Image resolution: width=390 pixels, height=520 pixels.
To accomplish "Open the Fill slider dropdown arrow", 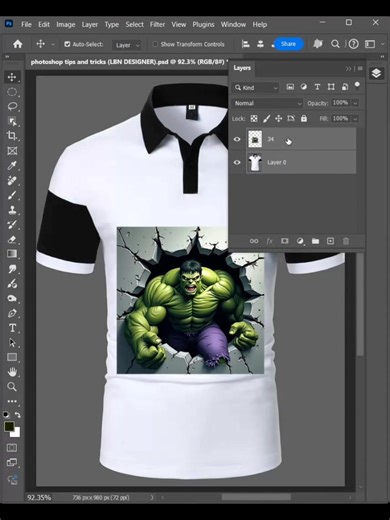I will 355,118.
